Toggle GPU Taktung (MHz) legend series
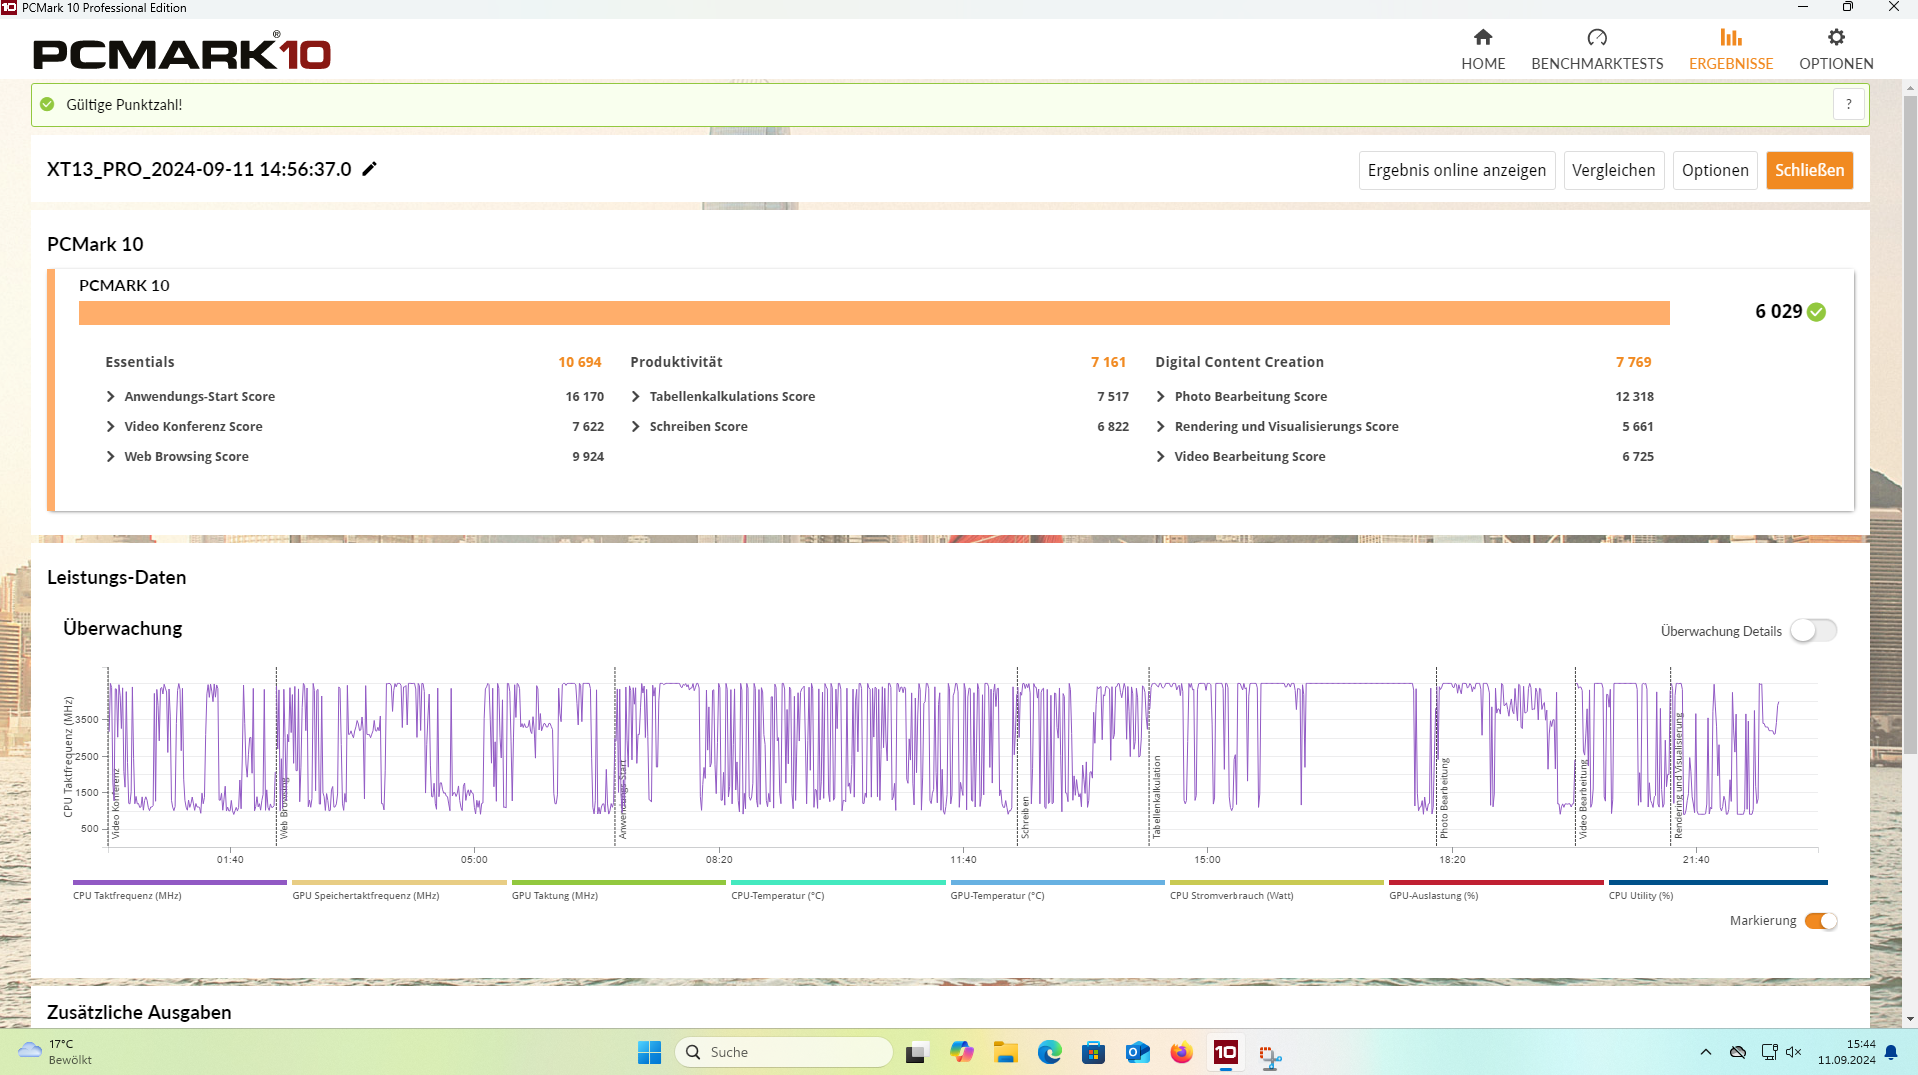The width and height of the screenshot is (1918, 1075). pos(618,889)
